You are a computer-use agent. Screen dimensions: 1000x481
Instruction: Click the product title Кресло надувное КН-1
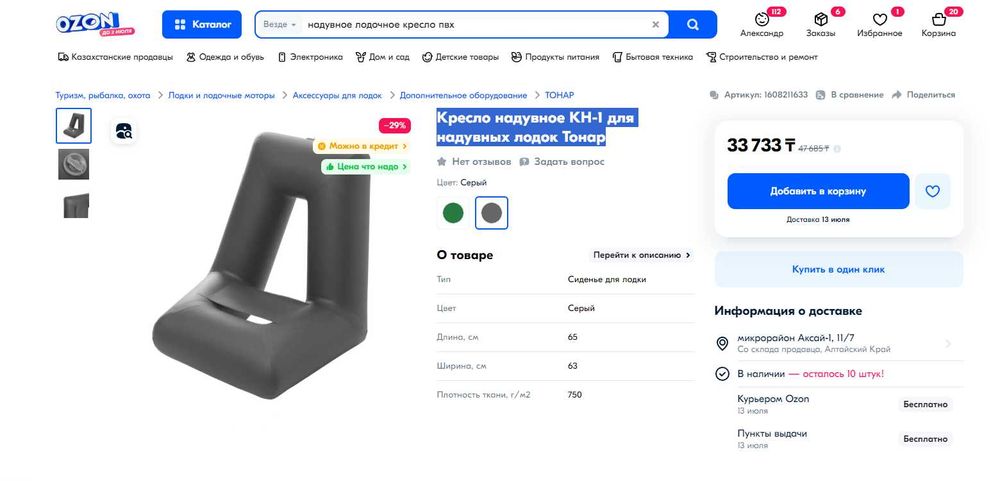(535, 128)
